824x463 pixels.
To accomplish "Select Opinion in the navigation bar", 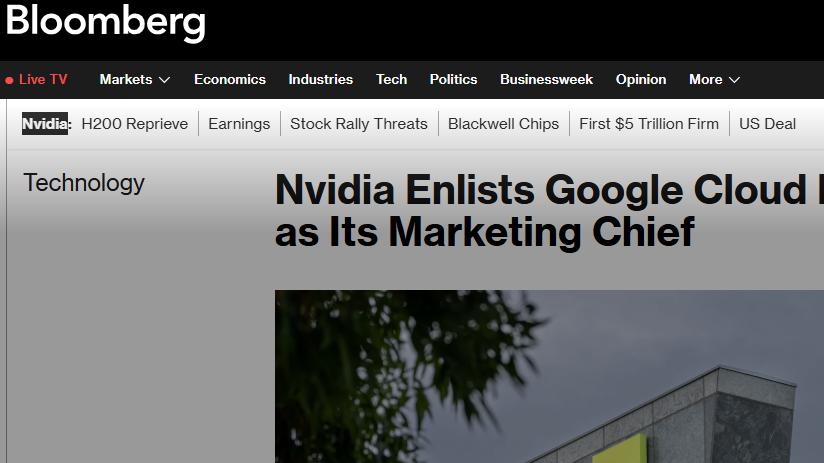I will point(641,80).
